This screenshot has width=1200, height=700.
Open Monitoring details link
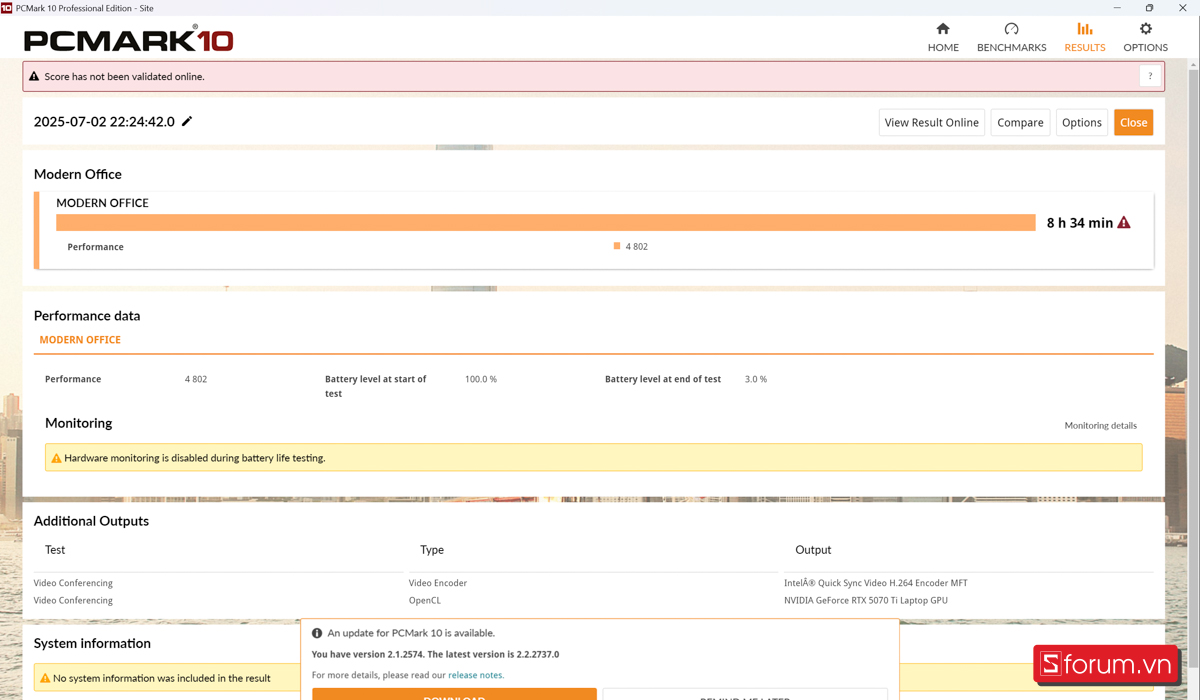(x=1100, y=425)
